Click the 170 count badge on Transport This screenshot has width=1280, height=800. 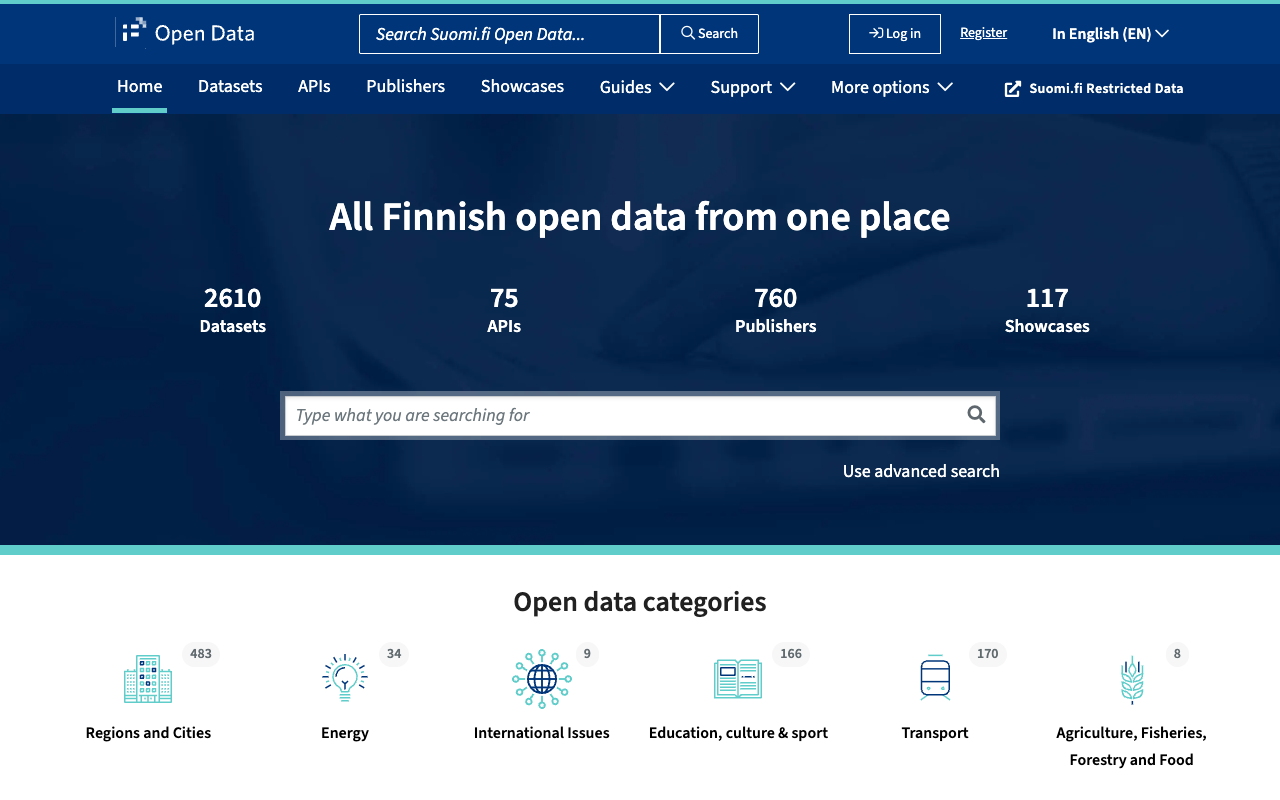point(988,654)
